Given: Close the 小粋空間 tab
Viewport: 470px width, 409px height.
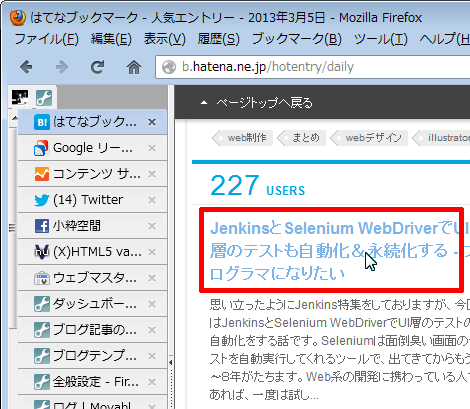Looking at the screenshot, I should pyautogui.click(x=152, y=226).
